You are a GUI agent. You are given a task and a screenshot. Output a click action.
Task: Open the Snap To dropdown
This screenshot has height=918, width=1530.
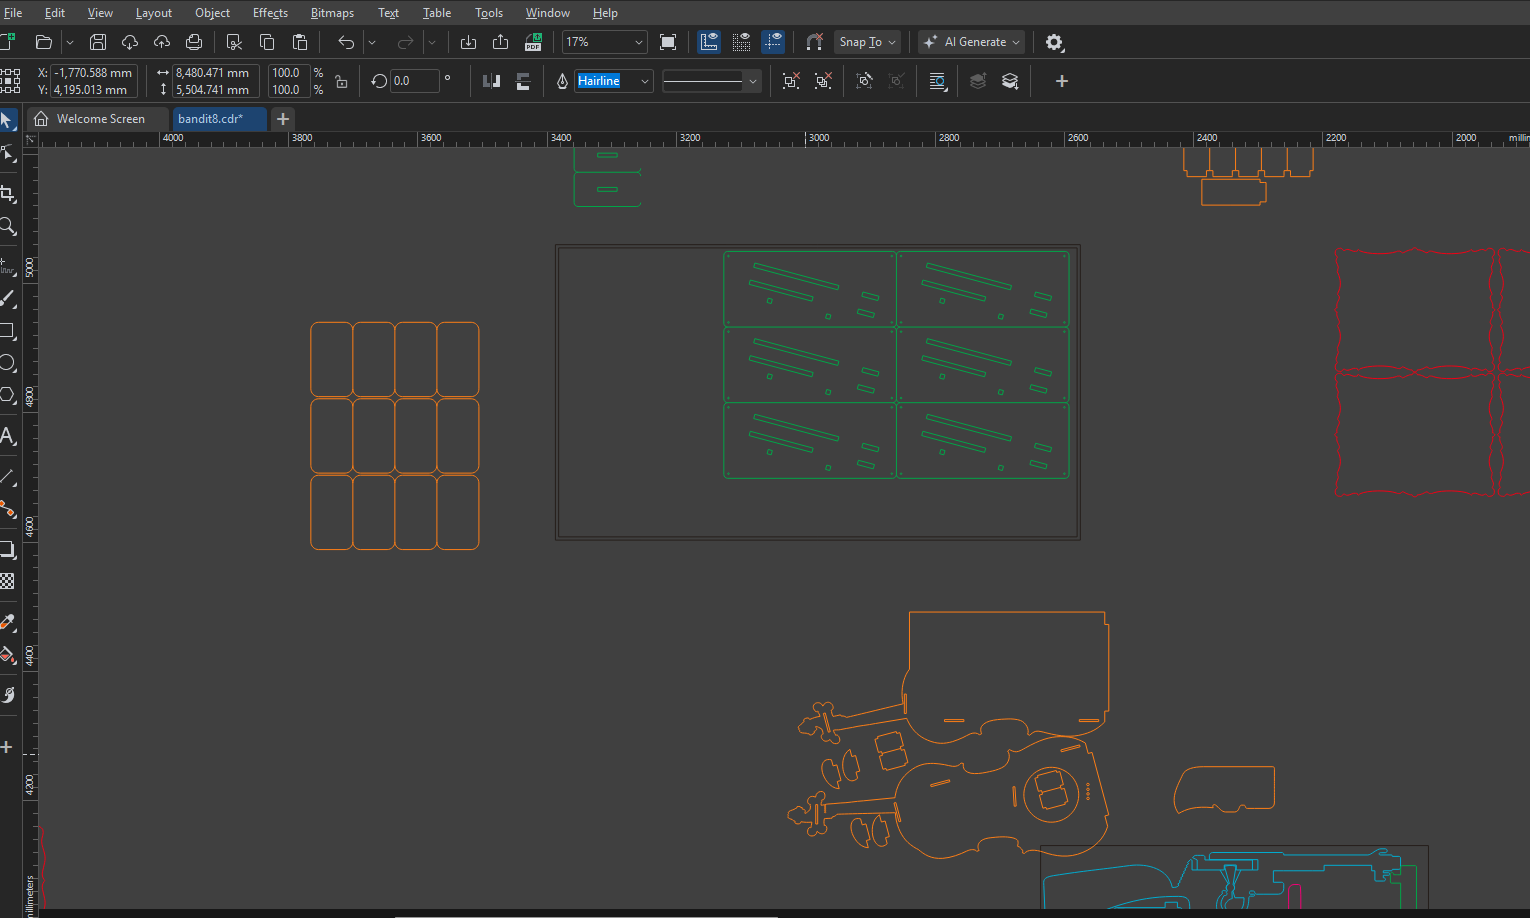[867, 42]
